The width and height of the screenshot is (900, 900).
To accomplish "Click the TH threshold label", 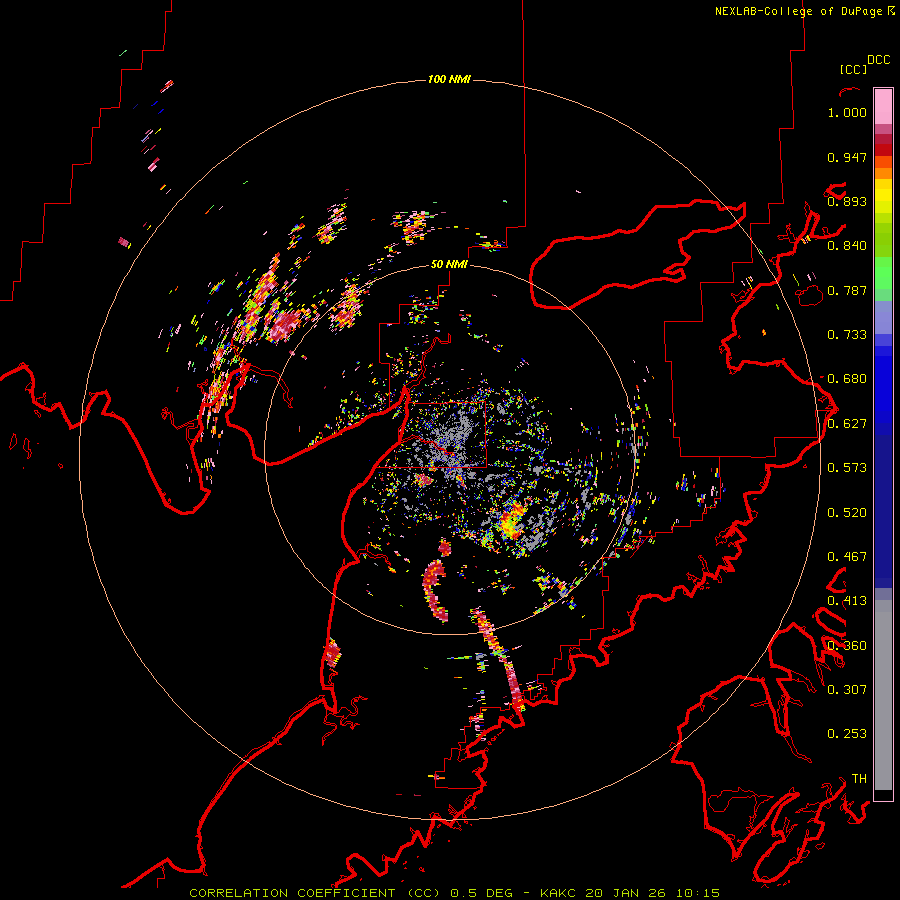I will pyautogui.click(x=859, y=779).
